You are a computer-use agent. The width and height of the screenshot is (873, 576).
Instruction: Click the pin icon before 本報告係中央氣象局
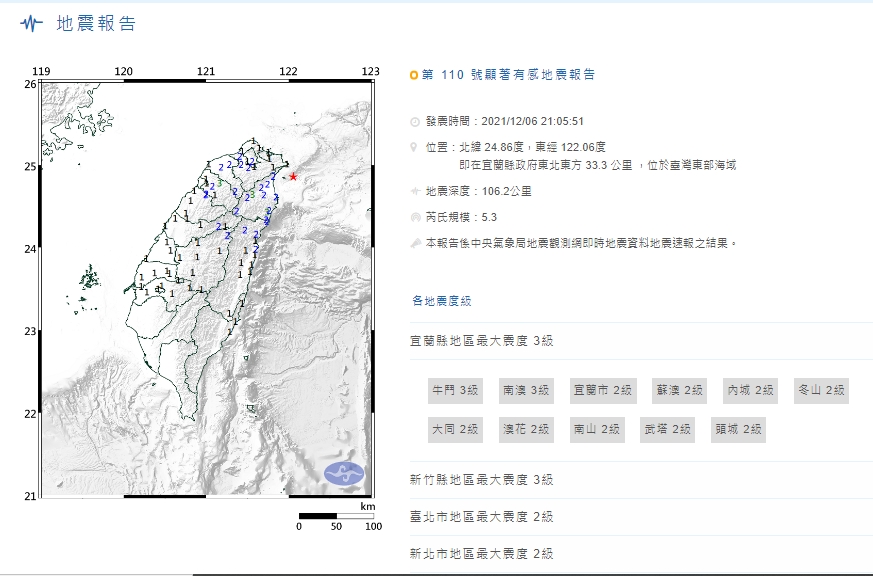point(415,243)
